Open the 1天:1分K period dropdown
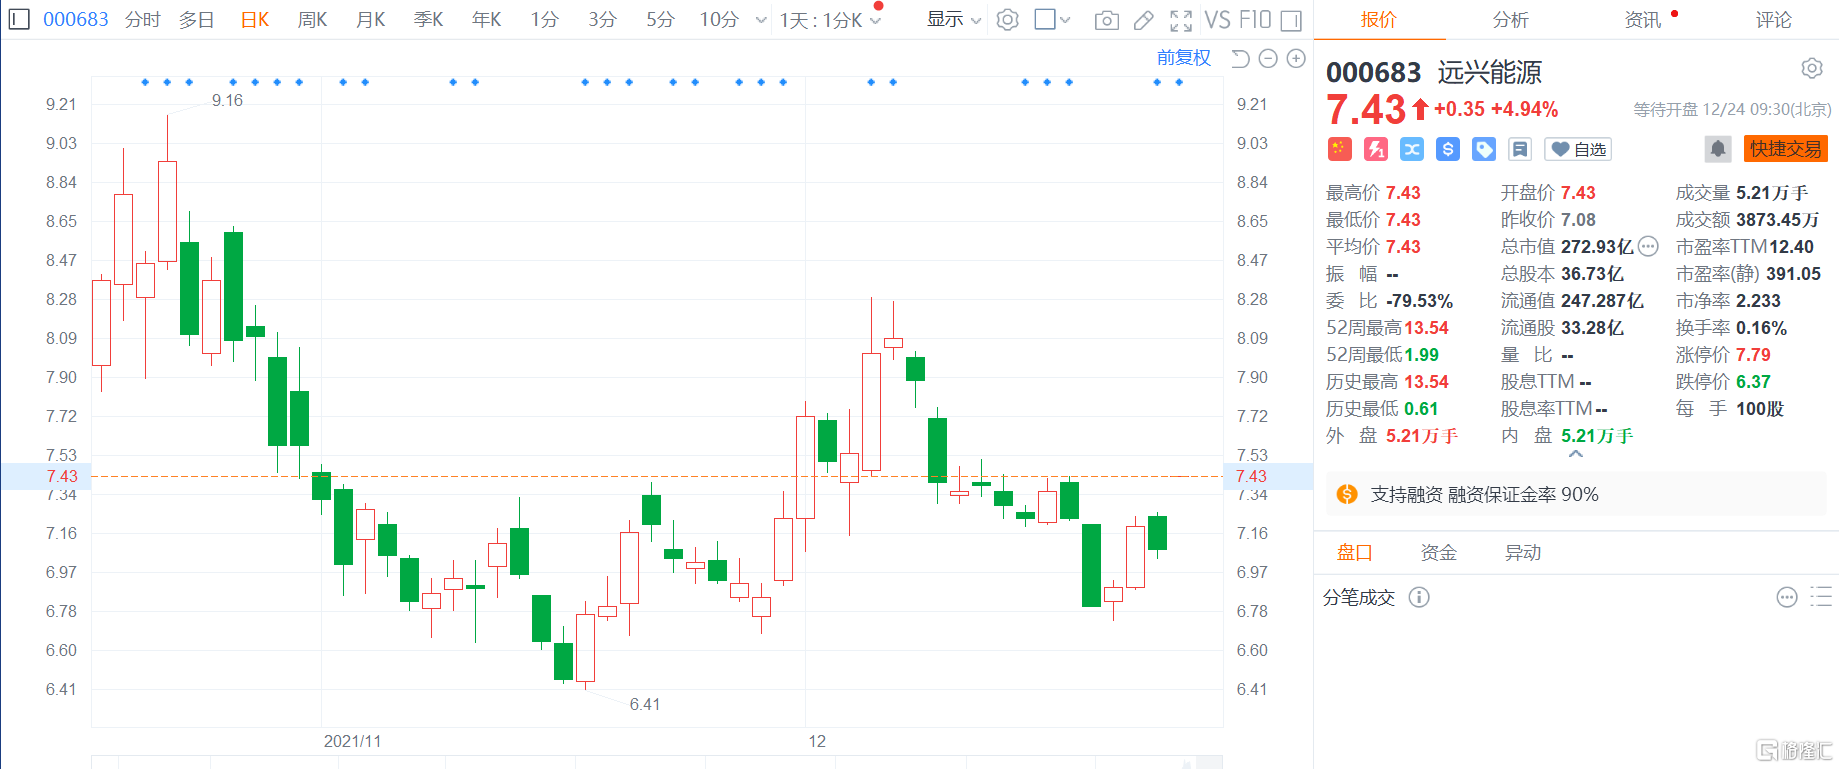 pos(830,20)
